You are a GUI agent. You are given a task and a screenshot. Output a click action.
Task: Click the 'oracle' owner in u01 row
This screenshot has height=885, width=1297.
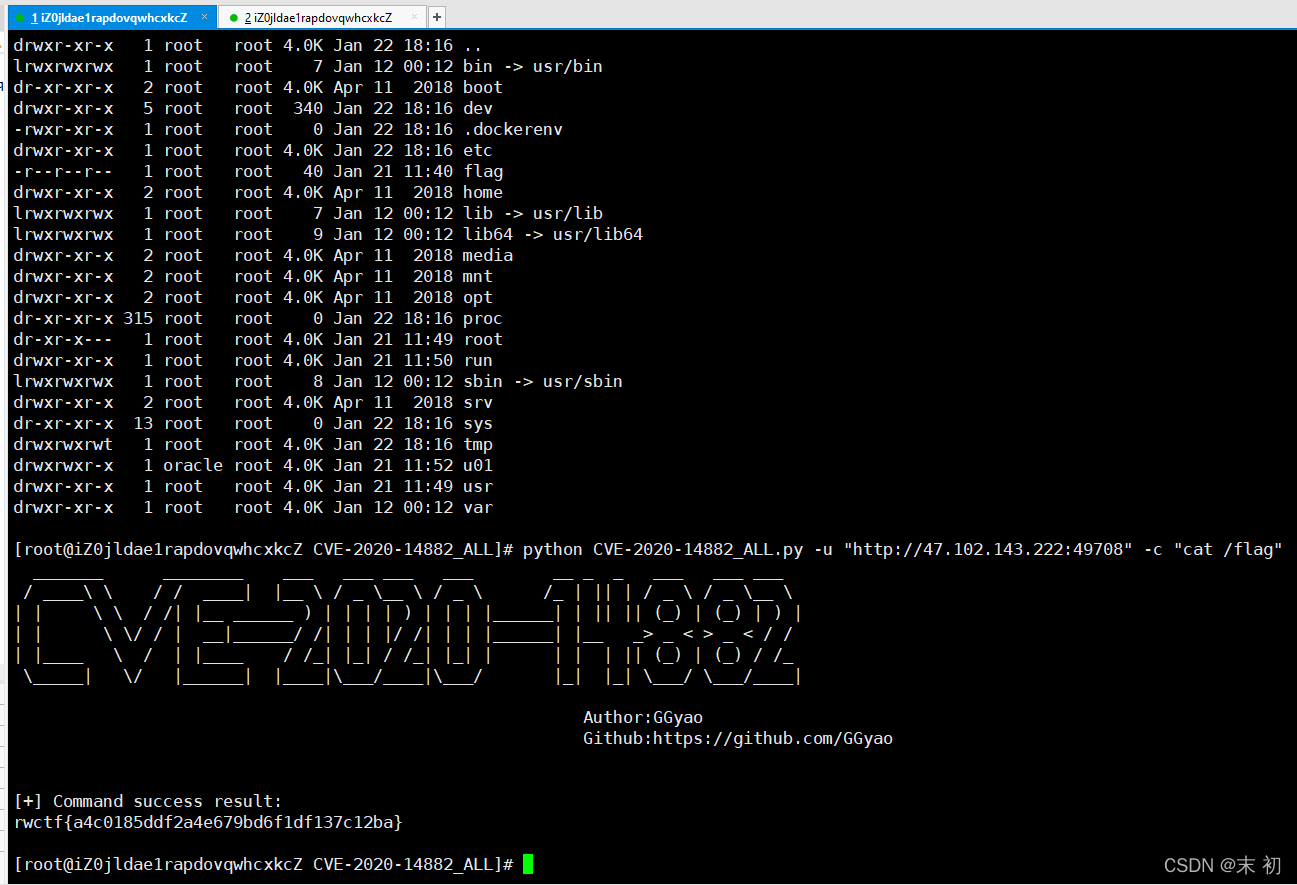click(x=193, y=465)
